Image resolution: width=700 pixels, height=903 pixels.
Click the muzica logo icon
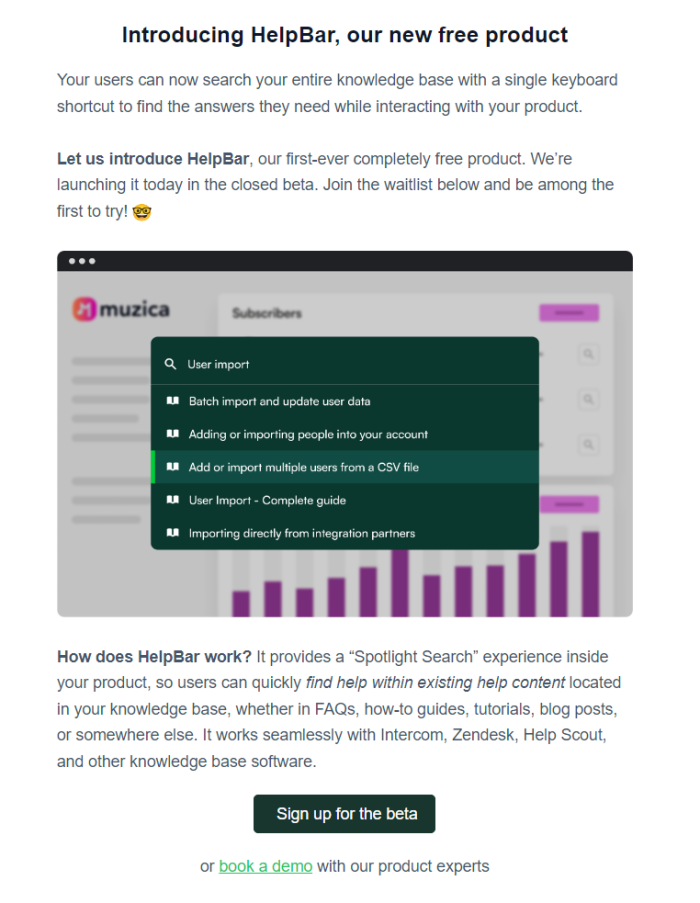[84, 309]
